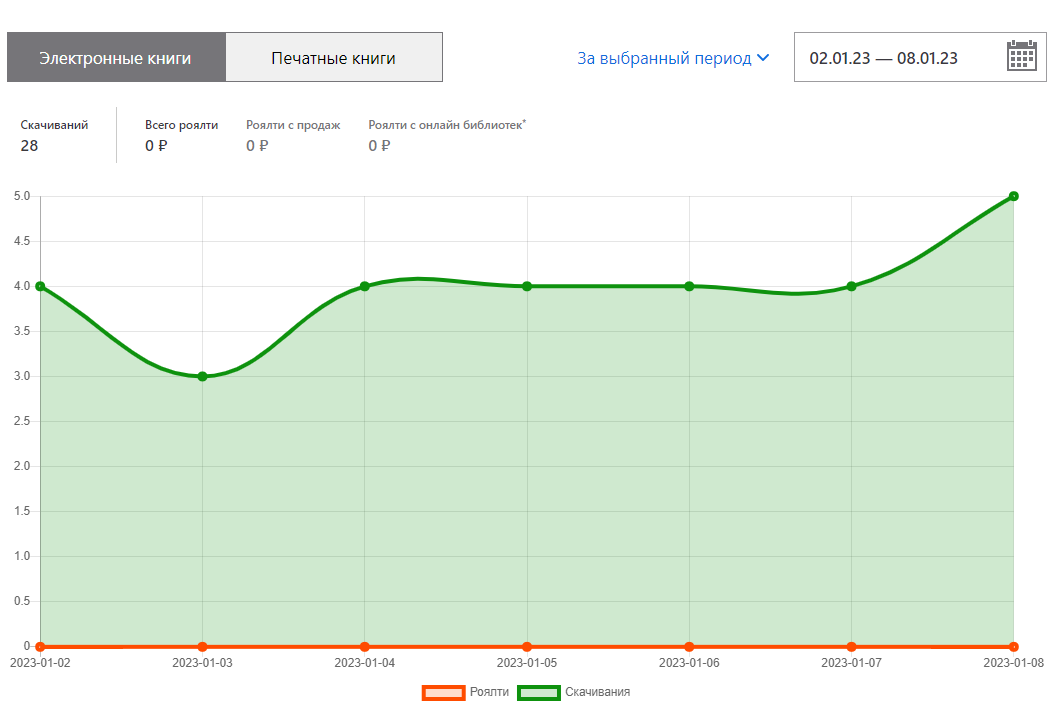Click royalty data point for 2023-01-04
The width and height of the screenshot is (1064, 722).
(x=364, y=647)
